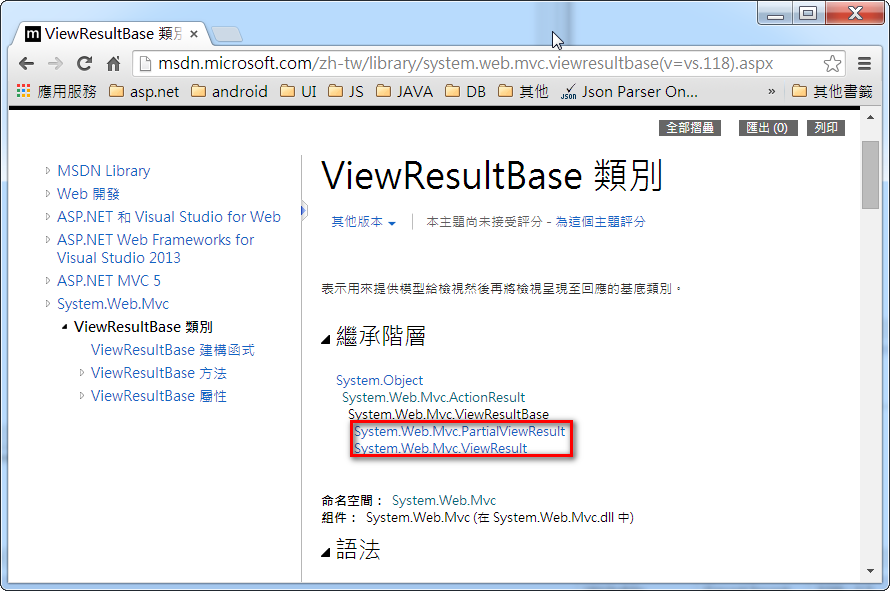
Task: Open a new tab with the new-tab button
Action: tap(227, 34)
